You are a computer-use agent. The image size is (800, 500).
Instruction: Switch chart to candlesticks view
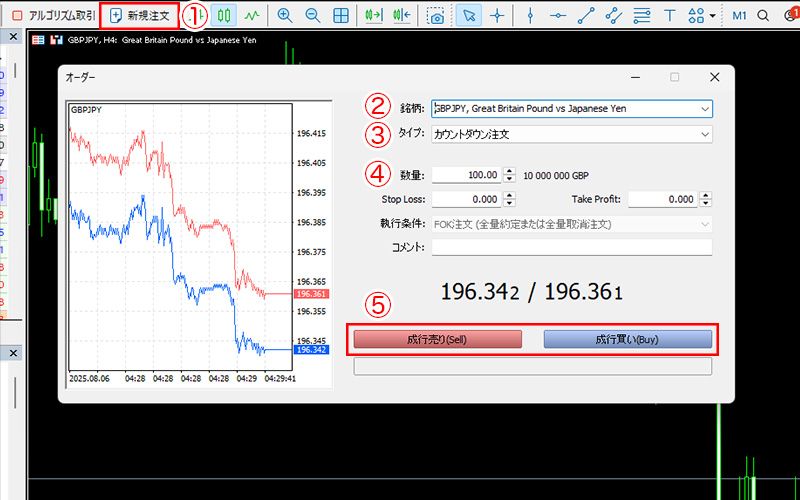224,16
